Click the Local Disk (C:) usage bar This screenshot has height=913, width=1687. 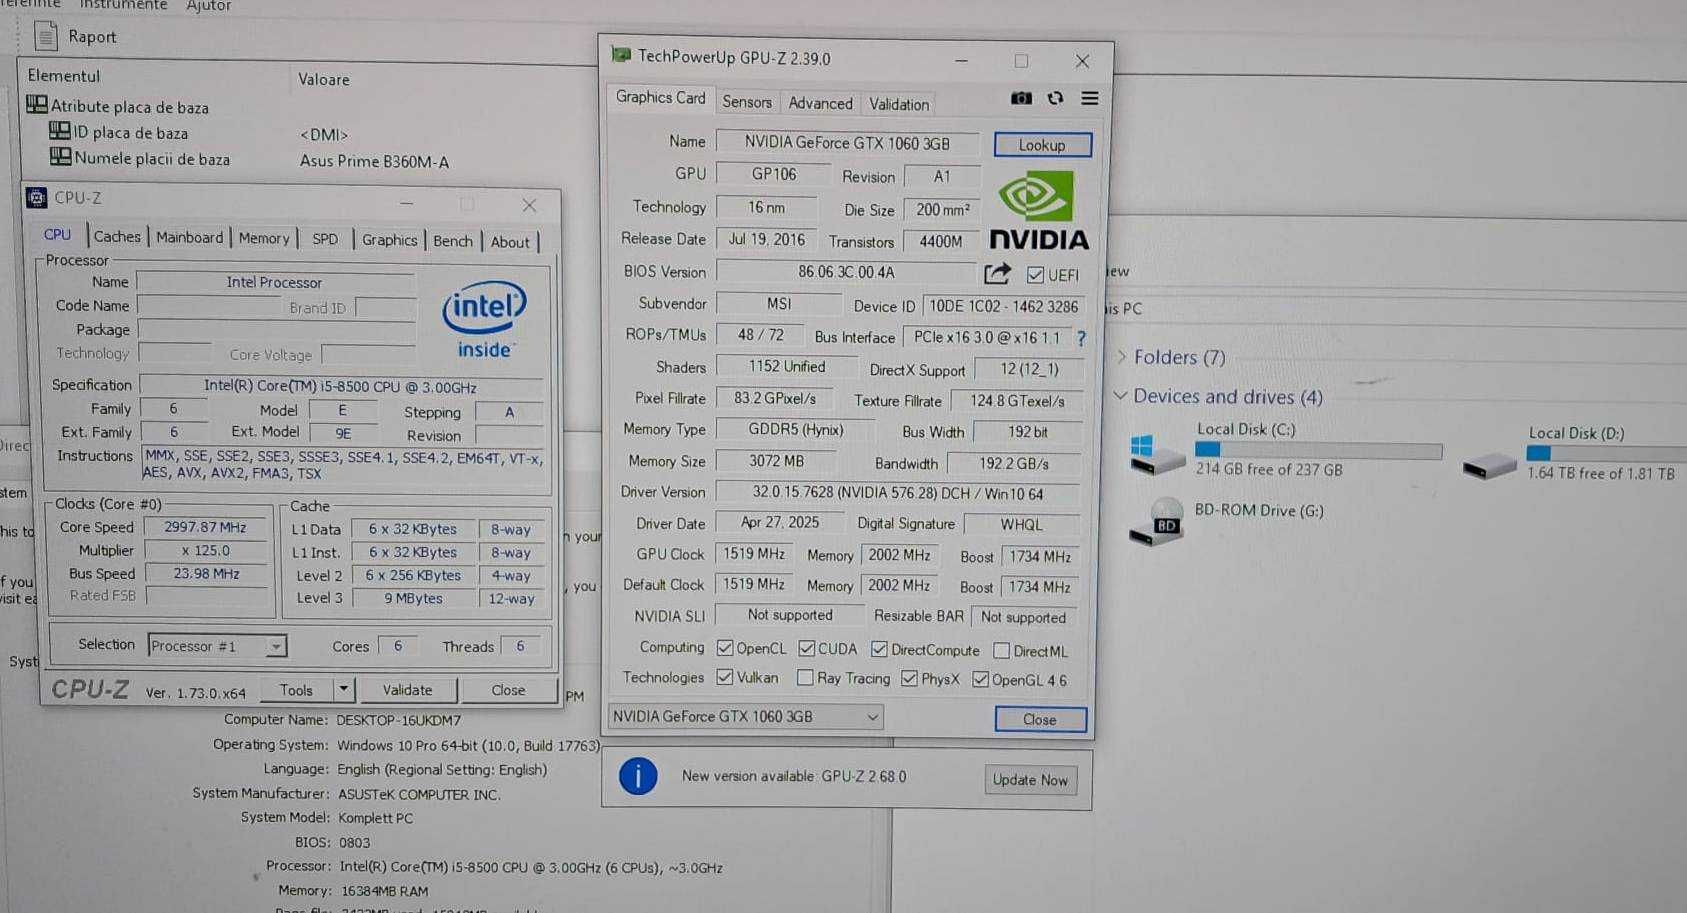point(1319,450)
